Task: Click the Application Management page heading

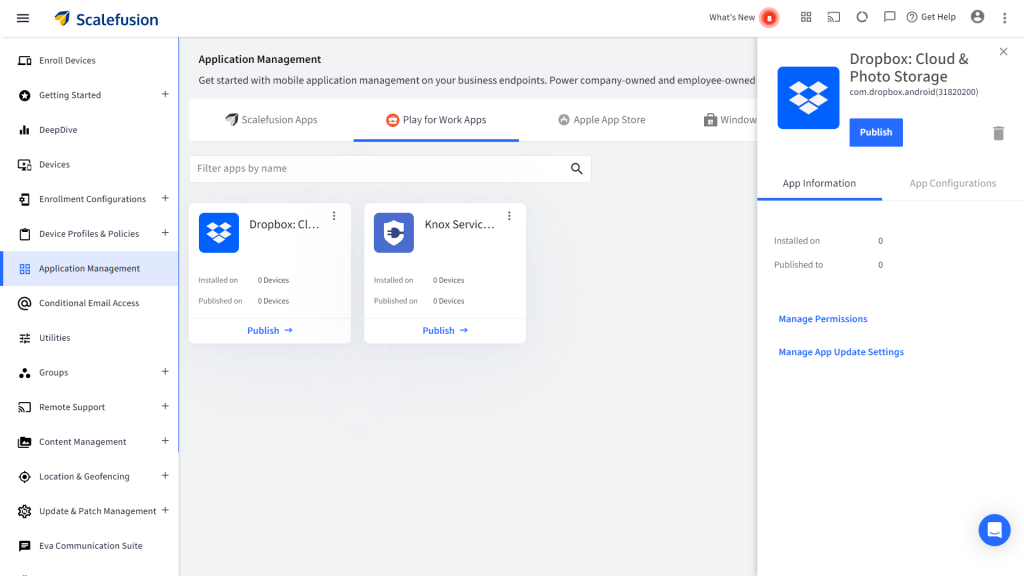Action: coord(260,59)
